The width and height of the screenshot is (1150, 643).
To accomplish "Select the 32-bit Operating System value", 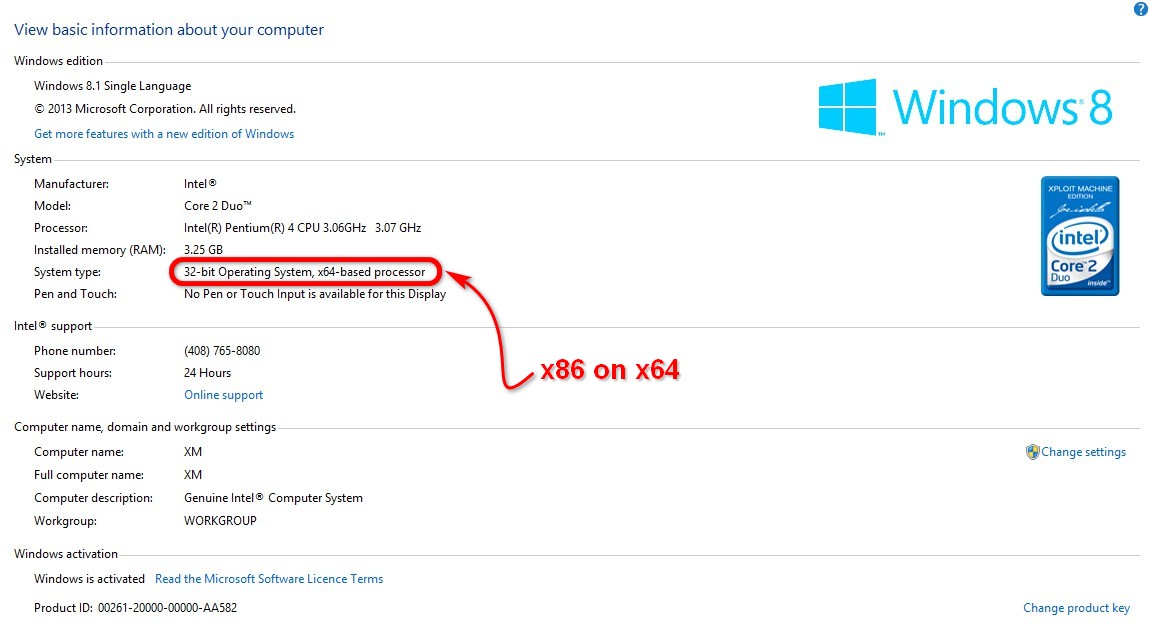I will [x=304, y=272].
